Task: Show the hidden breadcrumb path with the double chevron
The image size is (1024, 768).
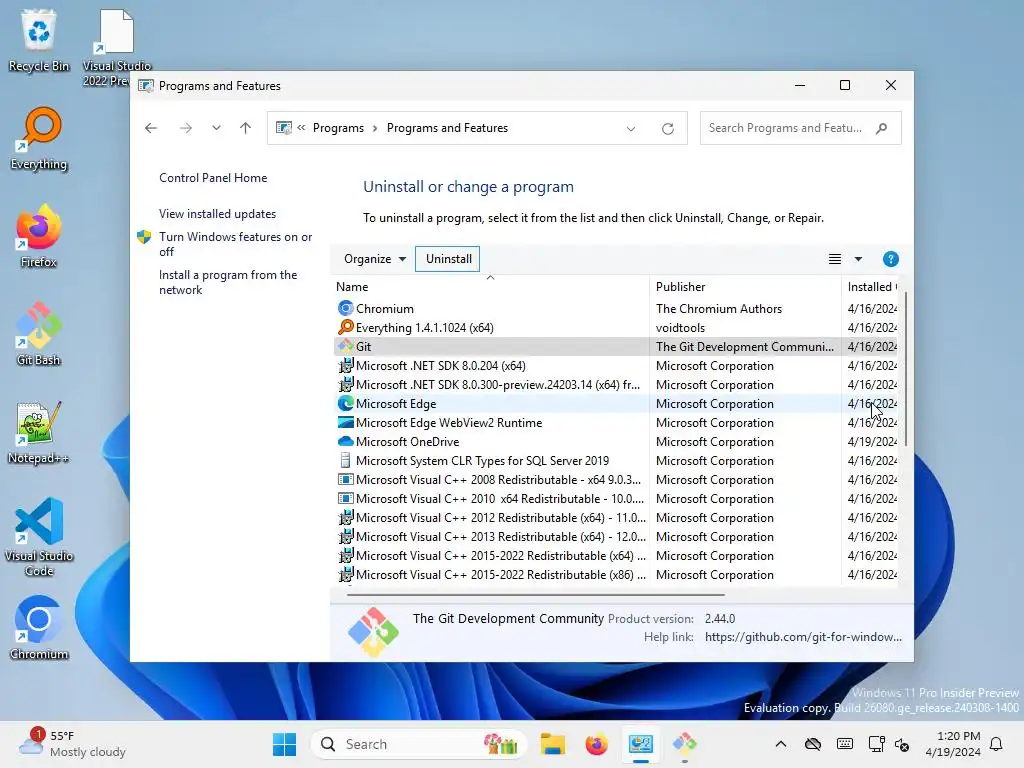Action: pyautogui.click(x=301, y=128)
